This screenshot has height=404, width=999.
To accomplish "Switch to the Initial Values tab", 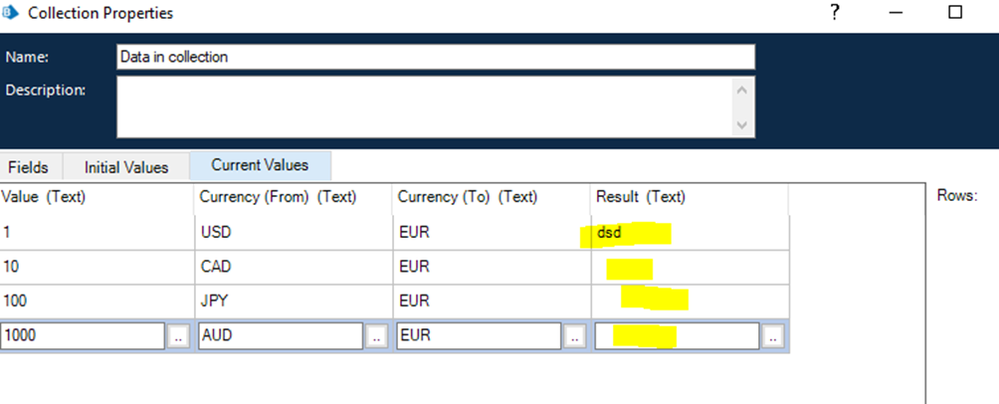I will click(125, 167).
